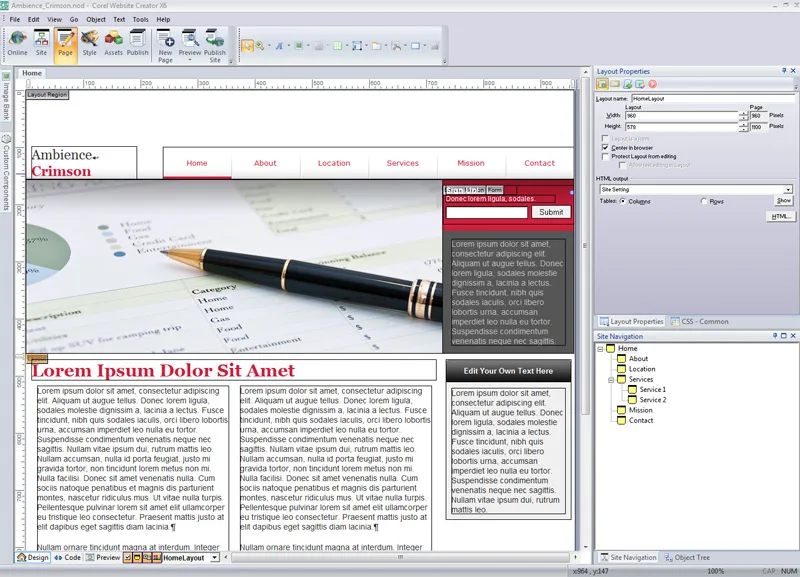Open the Online view toolbar icon
The height and width of the screenshot is (577, 800).
coord(17,43)
